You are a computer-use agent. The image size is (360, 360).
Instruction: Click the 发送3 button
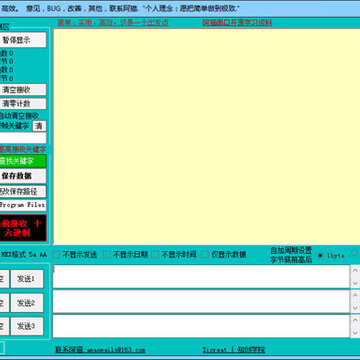[x=27, y=326]
